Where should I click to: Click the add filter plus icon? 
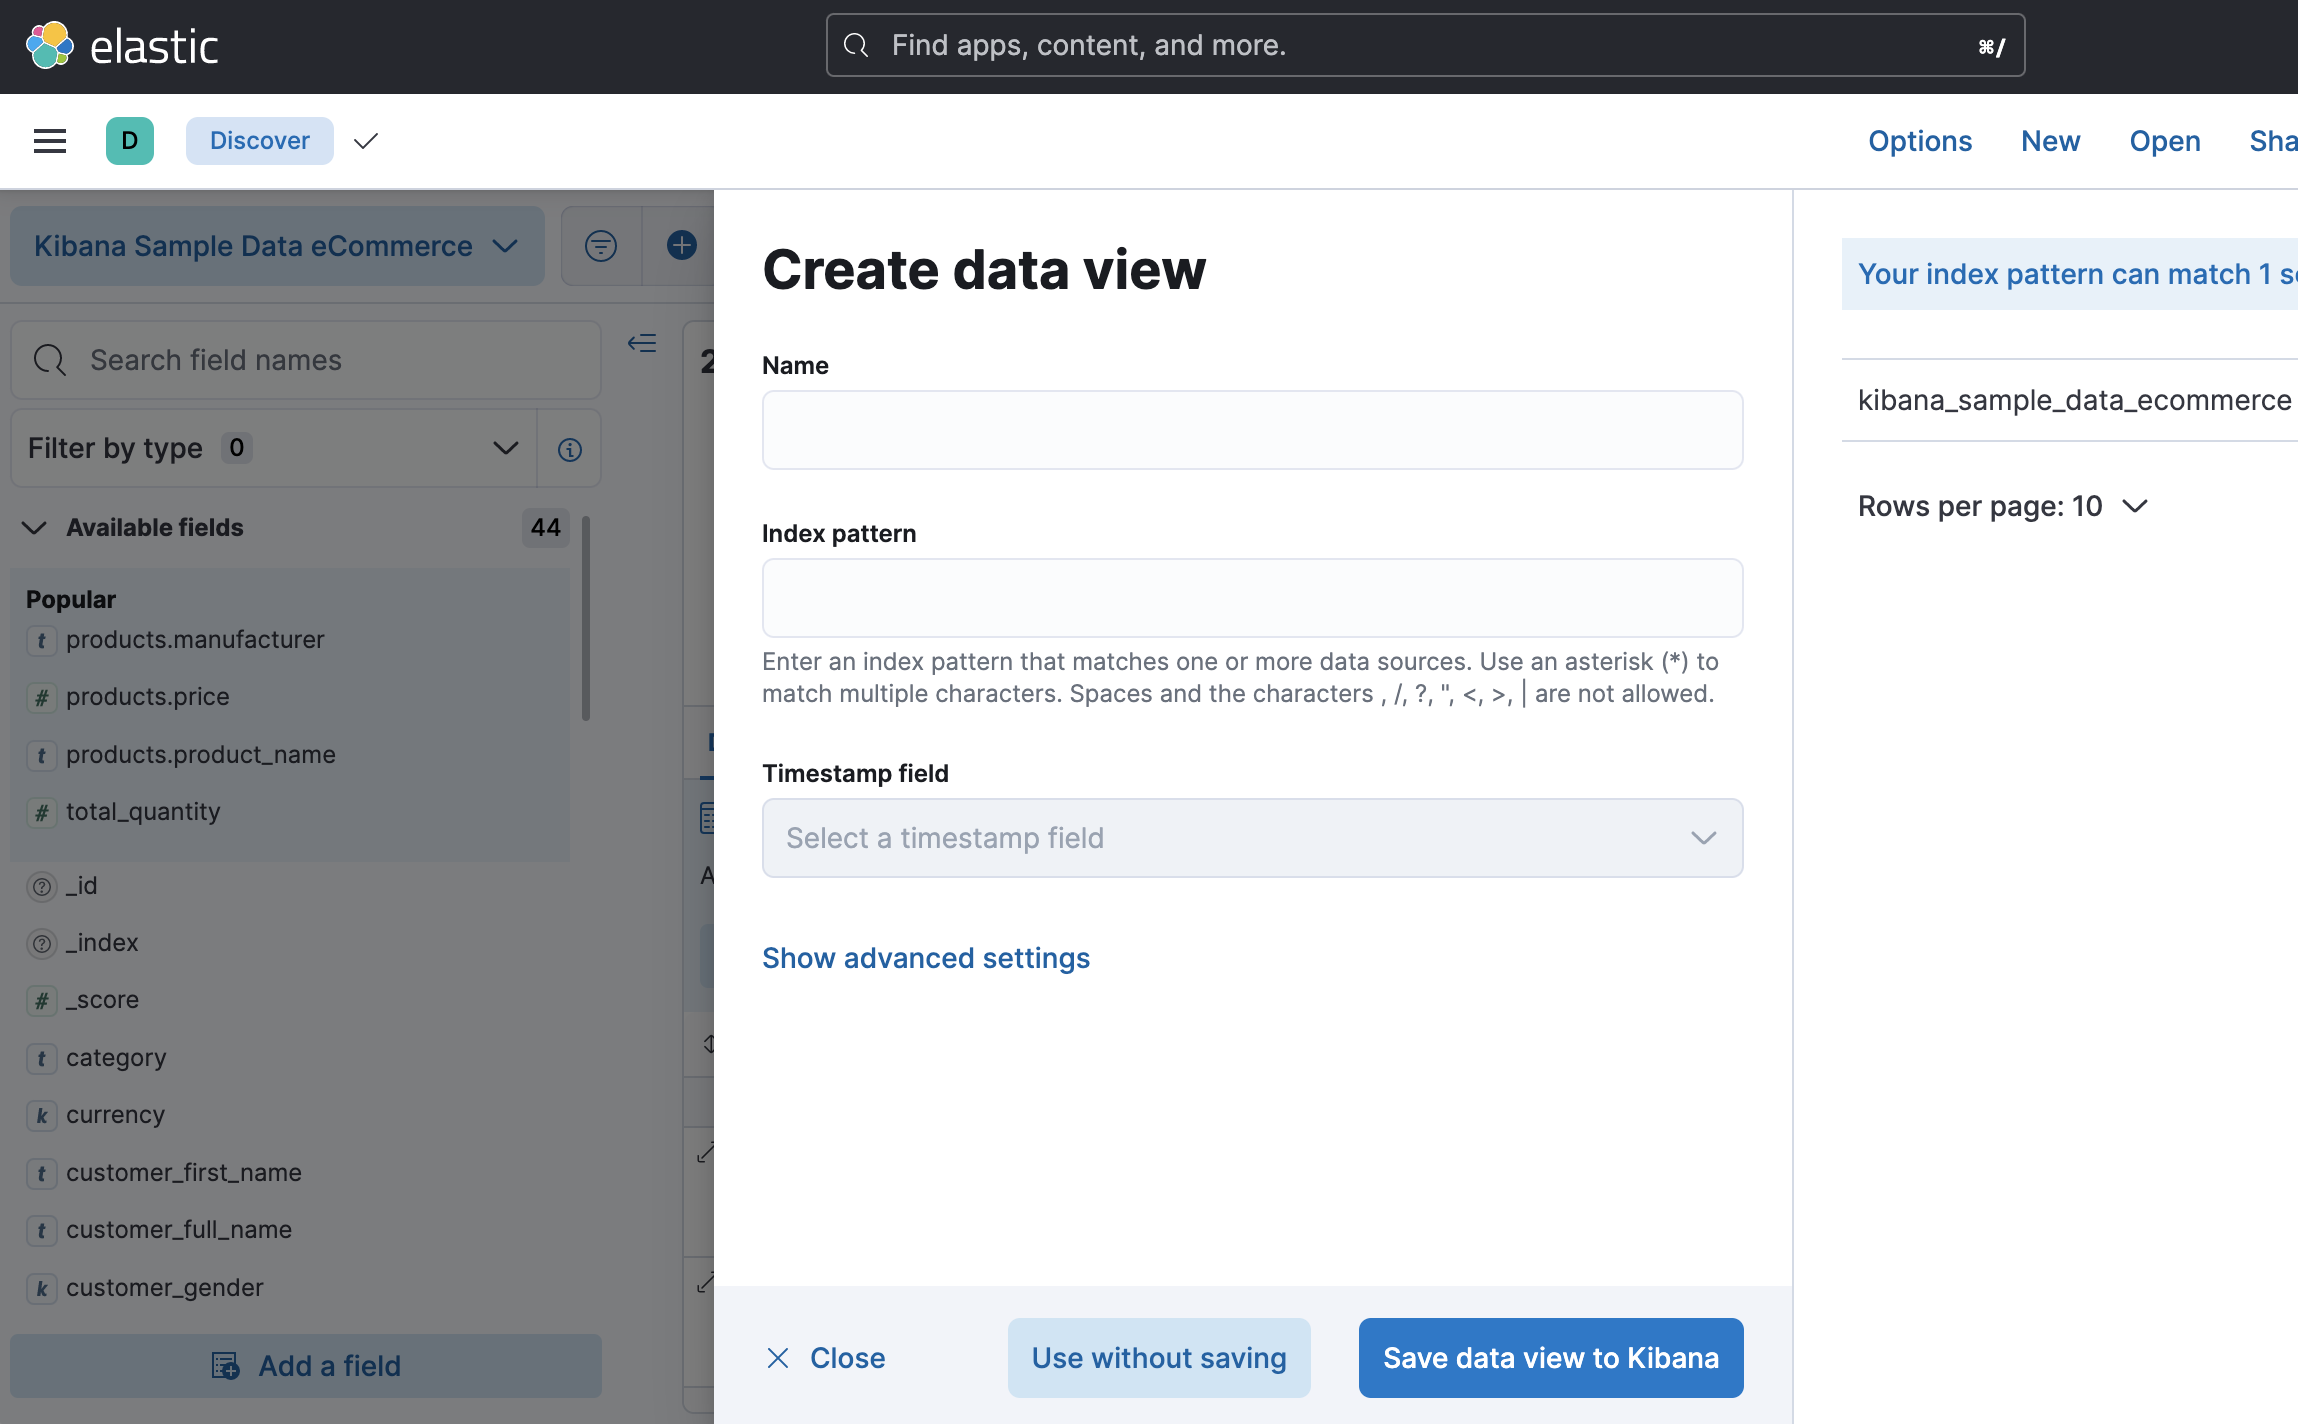click(x=681, y=246)
